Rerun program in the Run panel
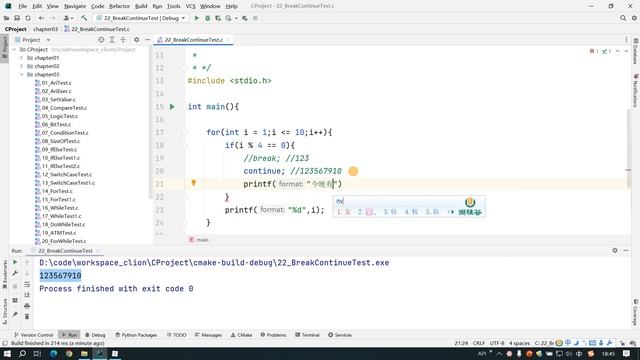 tap(15, 262)
